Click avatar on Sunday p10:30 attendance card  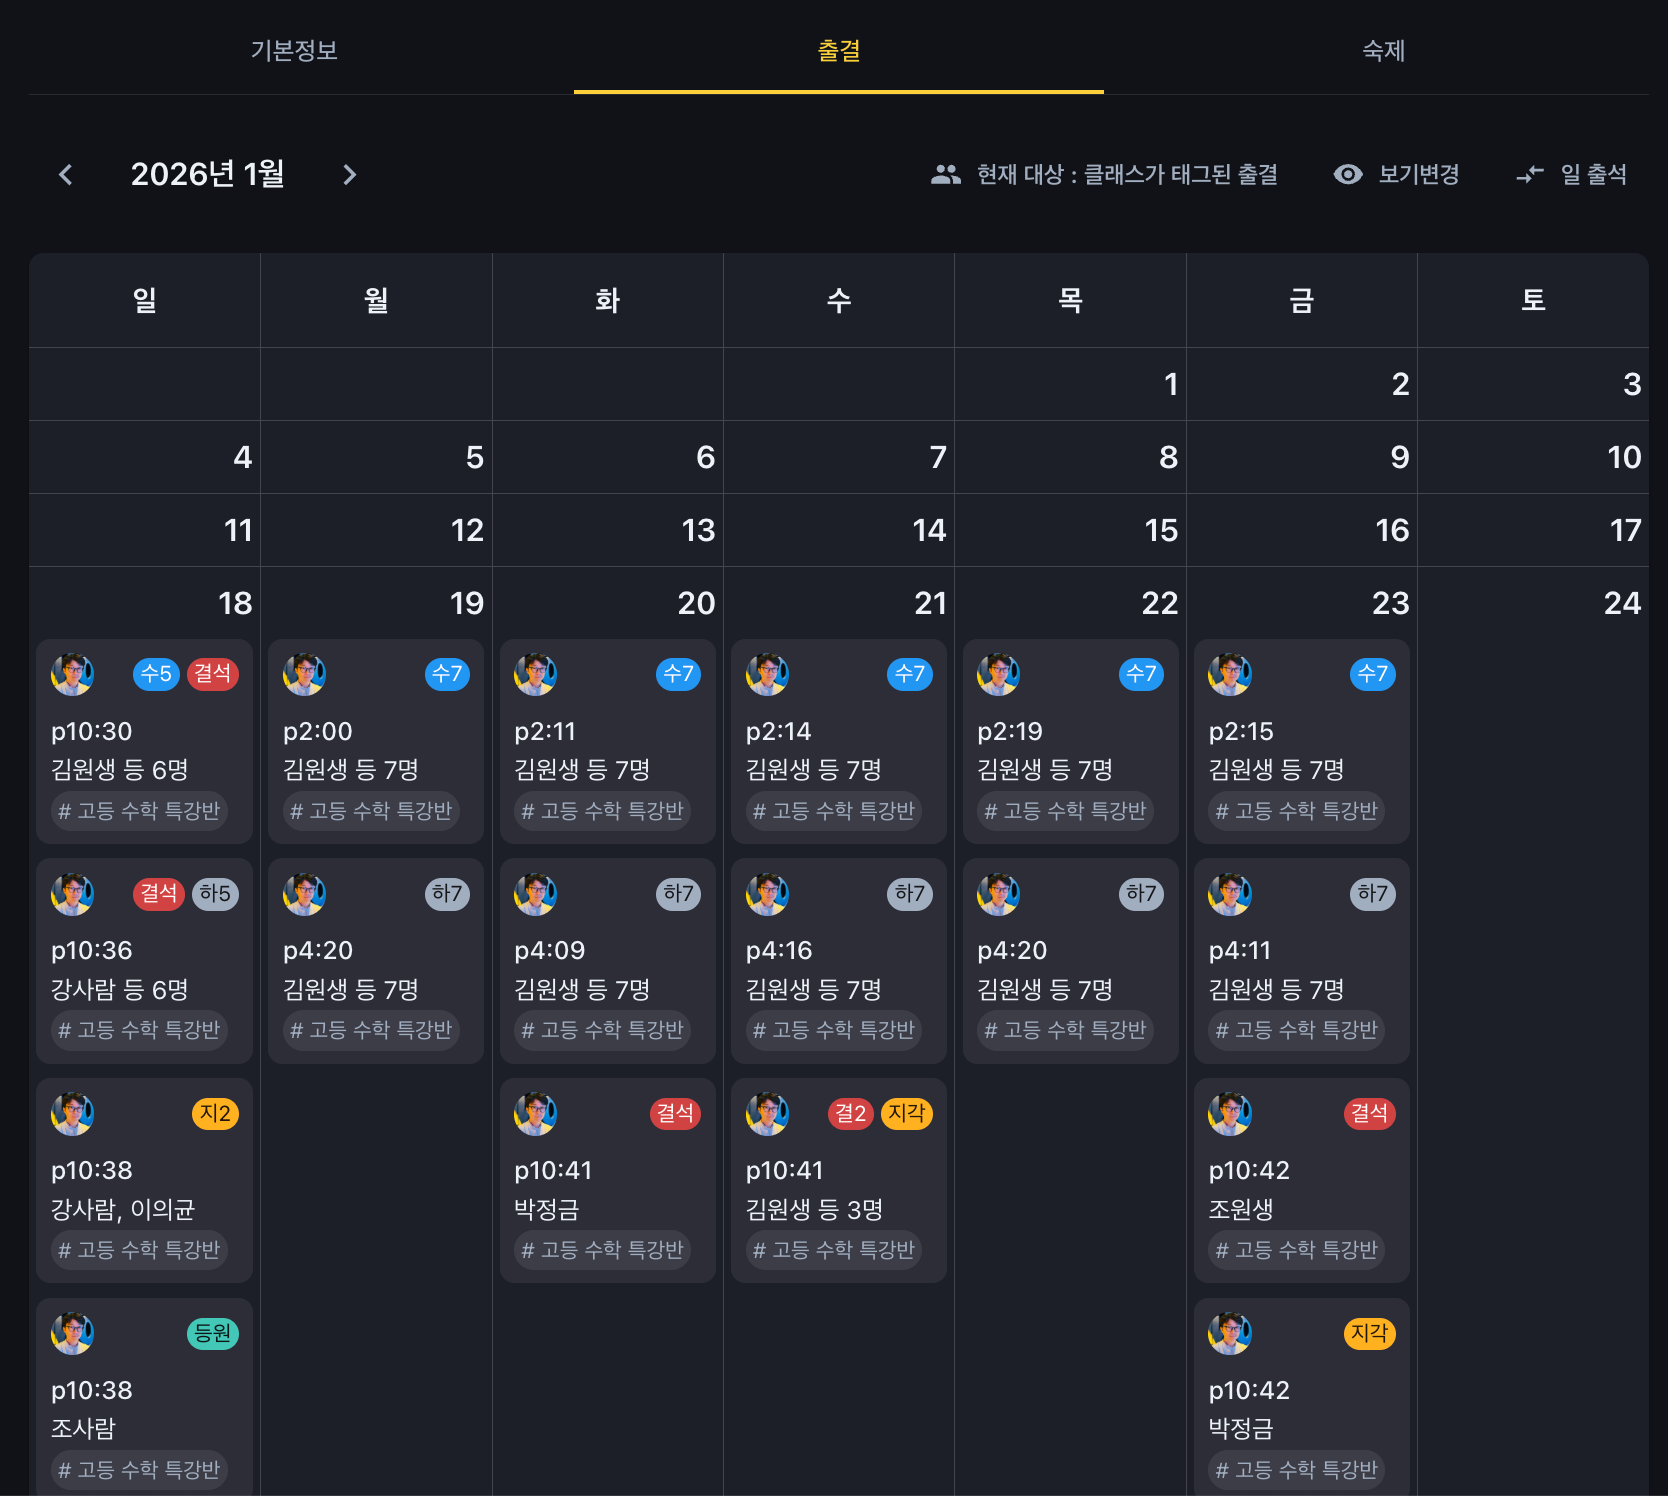coord(73,674)
